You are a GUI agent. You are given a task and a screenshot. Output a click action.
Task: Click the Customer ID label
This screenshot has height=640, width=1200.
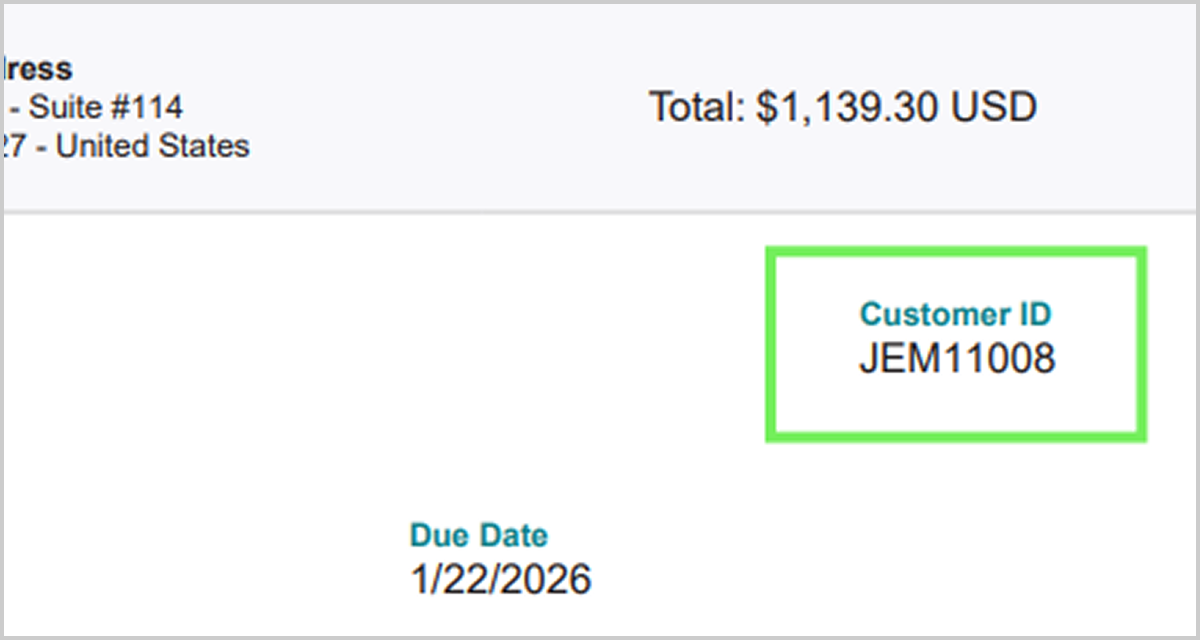[956, 314]
